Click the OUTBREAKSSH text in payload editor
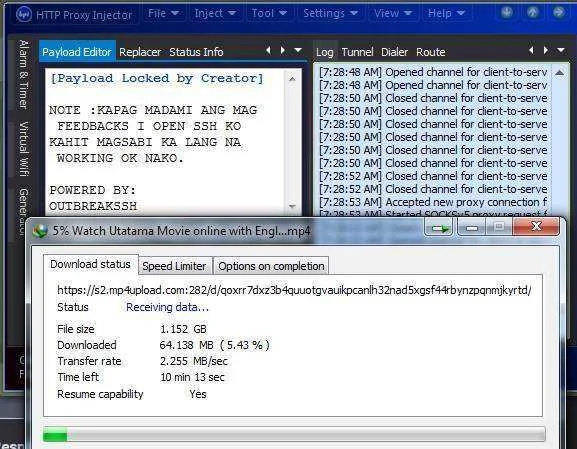Image resolution: width=577 pixels, height=449 pixels. (93, 206)
